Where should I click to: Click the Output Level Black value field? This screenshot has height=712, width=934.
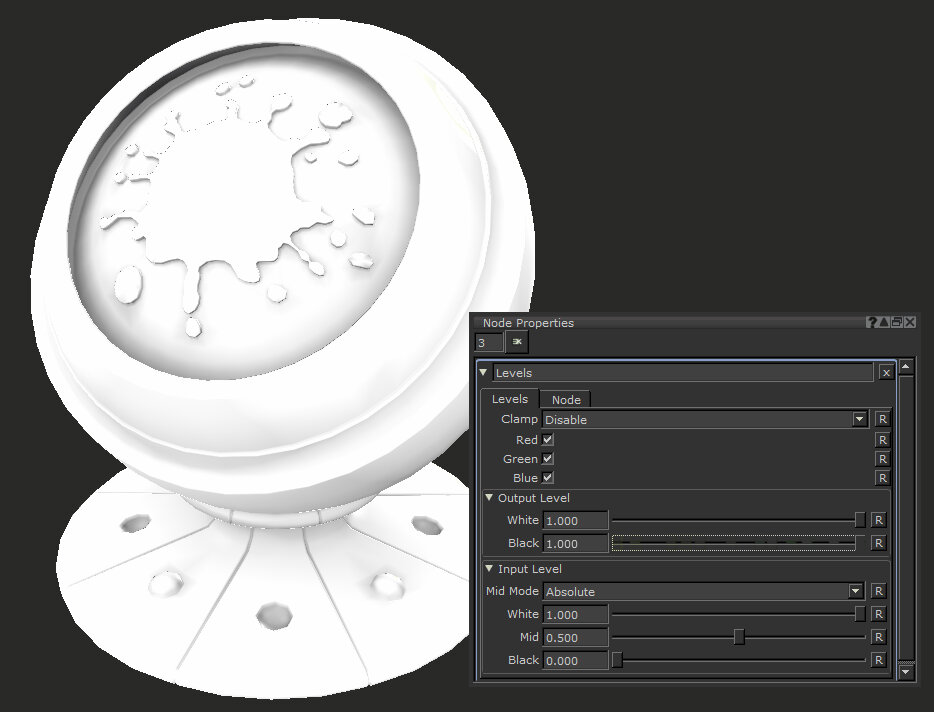pos(575,543)
